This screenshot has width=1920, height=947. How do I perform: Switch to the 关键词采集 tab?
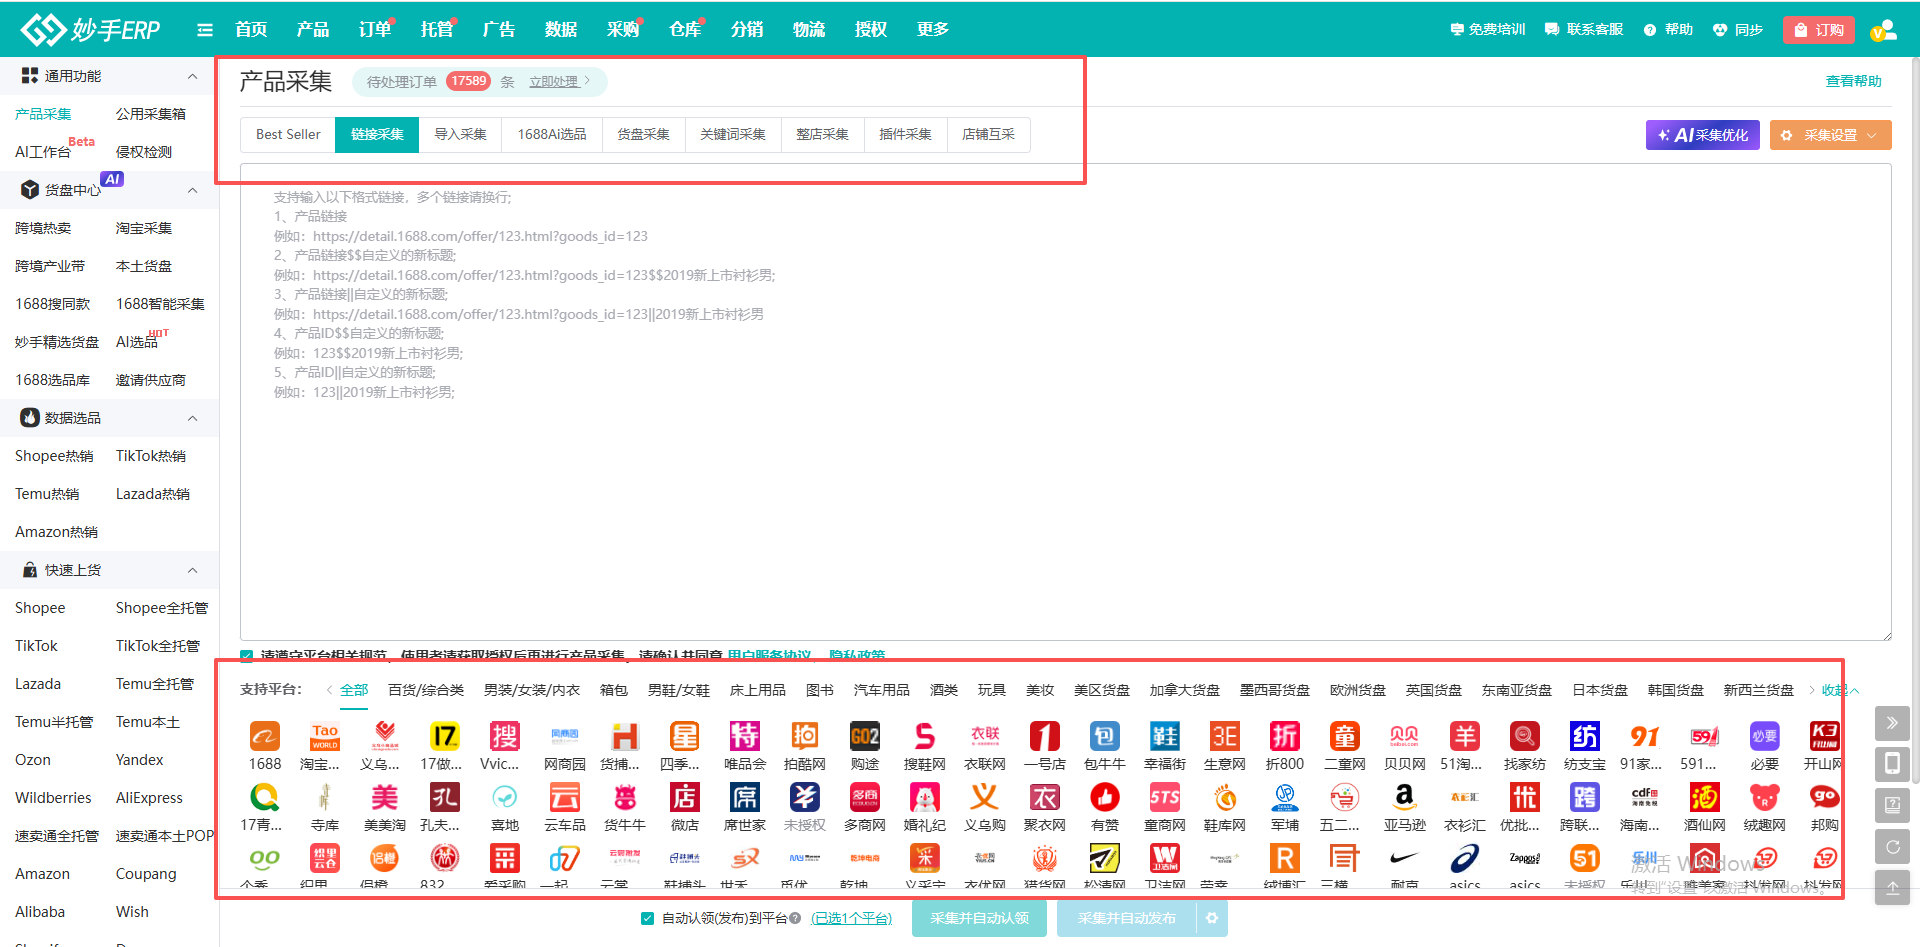732,134
